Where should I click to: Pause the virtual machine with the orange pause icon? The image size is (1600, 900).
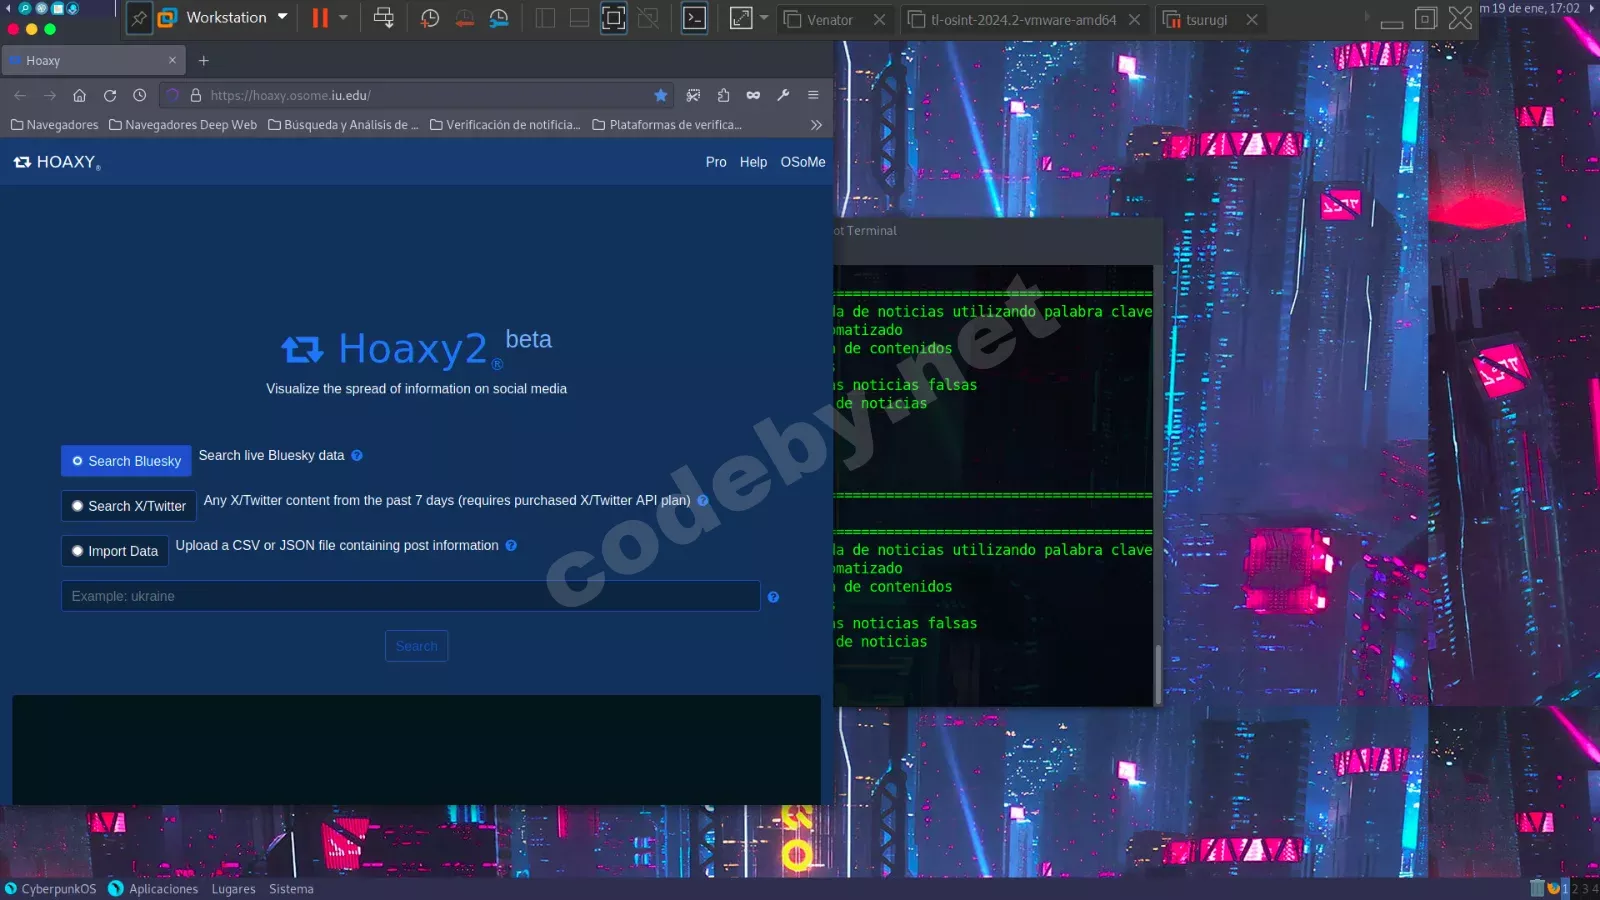pos(319,18)
